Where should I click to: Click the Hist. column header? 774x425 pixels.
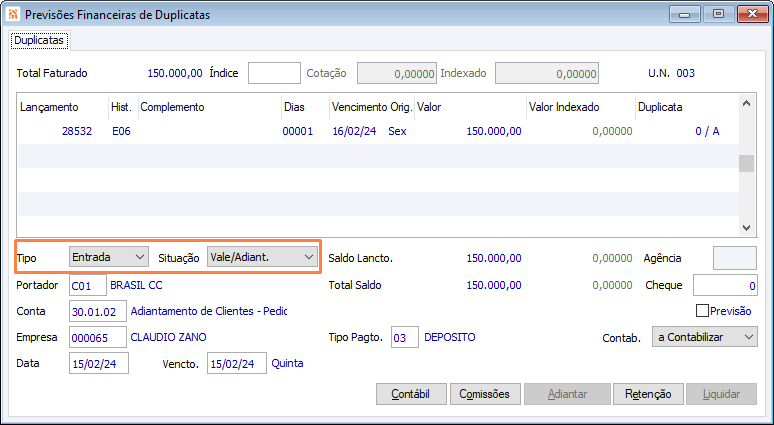[x=123, y=107]
